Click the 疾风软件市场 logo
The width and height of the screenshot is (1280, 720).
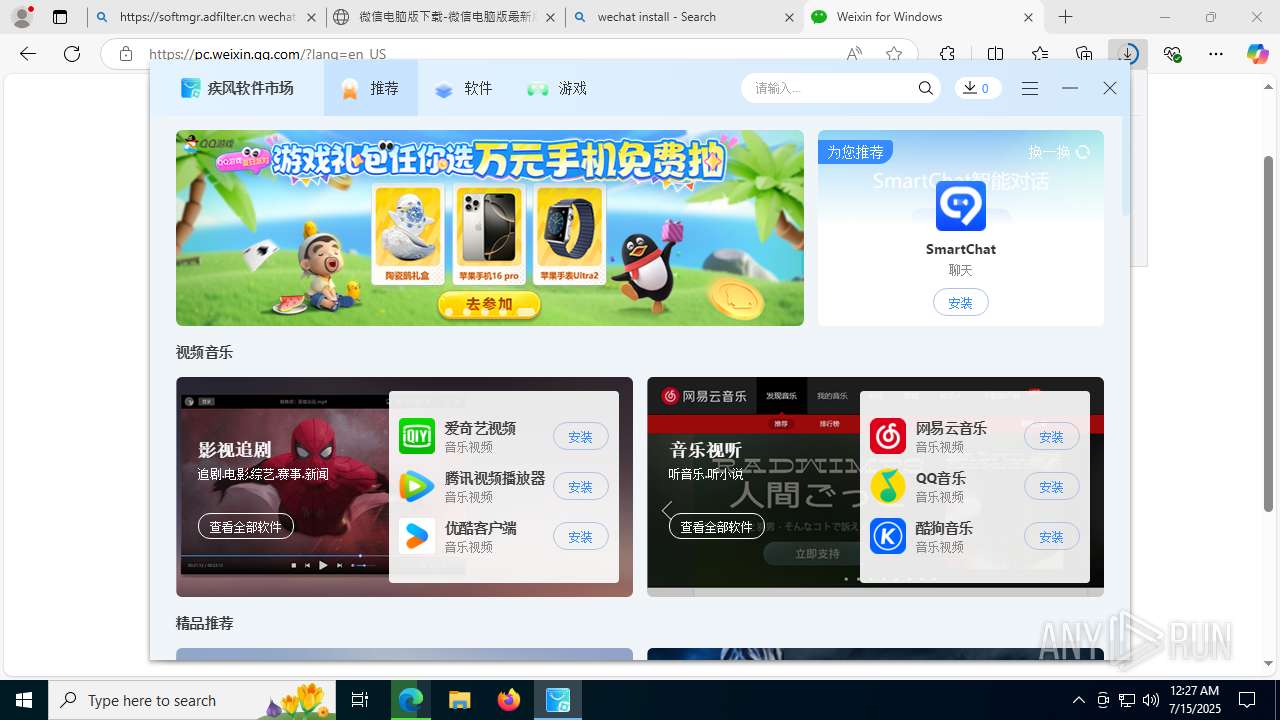[237, 88]
